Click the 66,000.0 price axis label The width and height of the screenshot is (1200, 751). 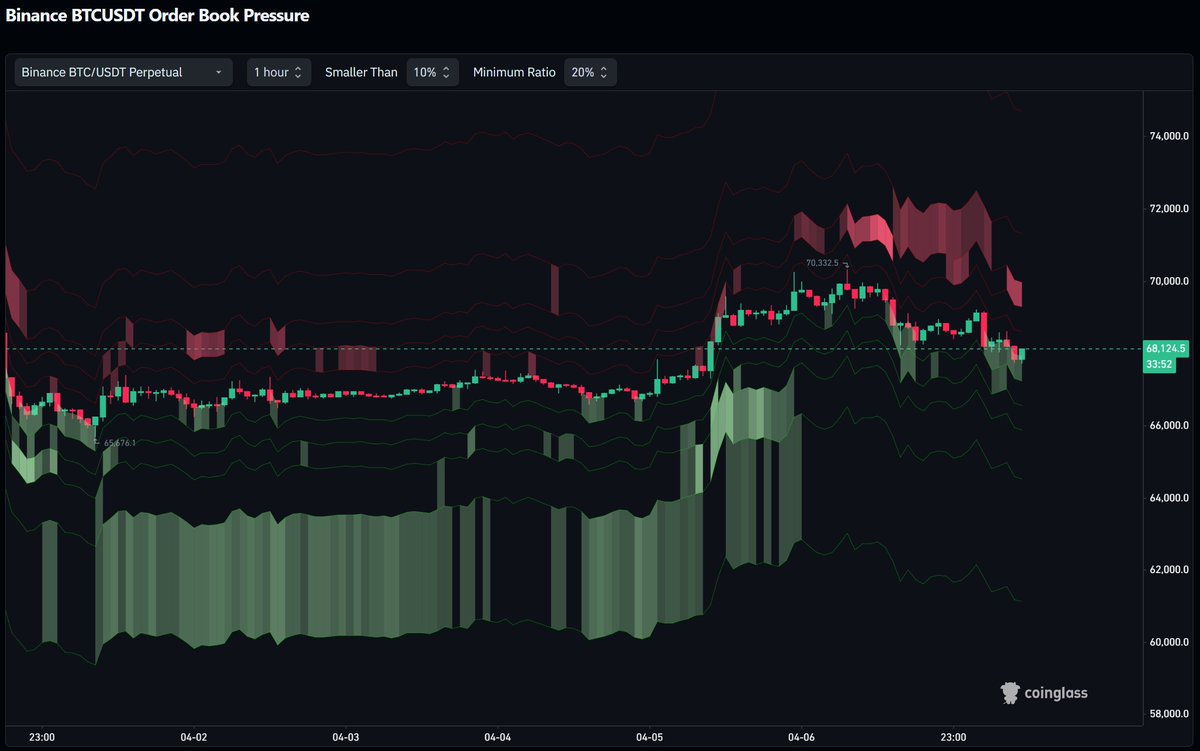1168,426
